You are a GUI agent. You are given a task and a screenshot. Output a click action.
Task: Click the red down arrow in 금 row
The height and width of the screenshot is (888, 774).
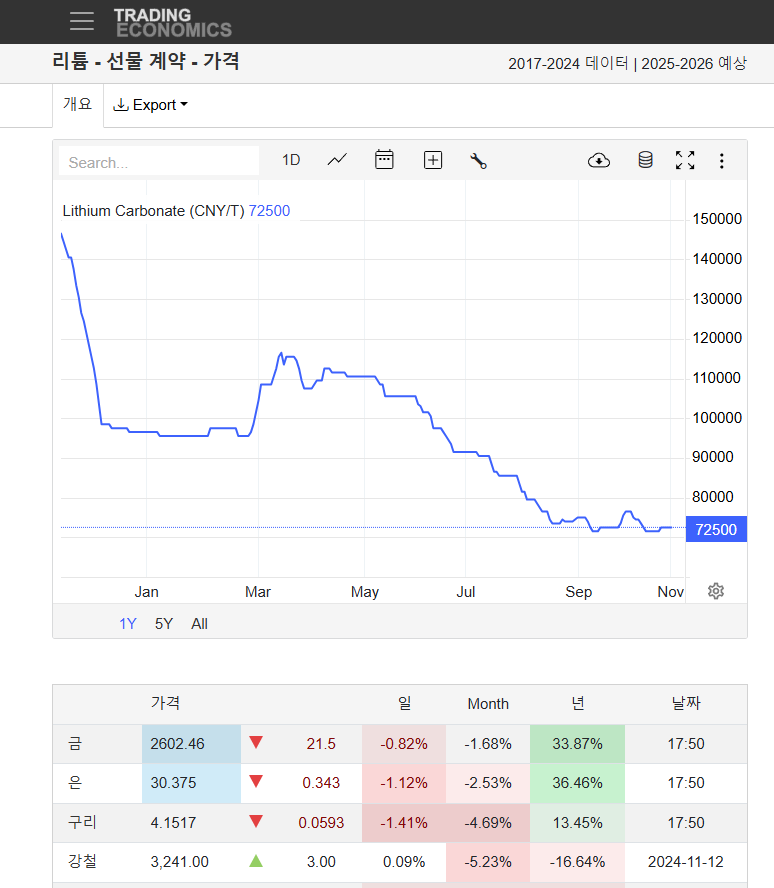256,742
